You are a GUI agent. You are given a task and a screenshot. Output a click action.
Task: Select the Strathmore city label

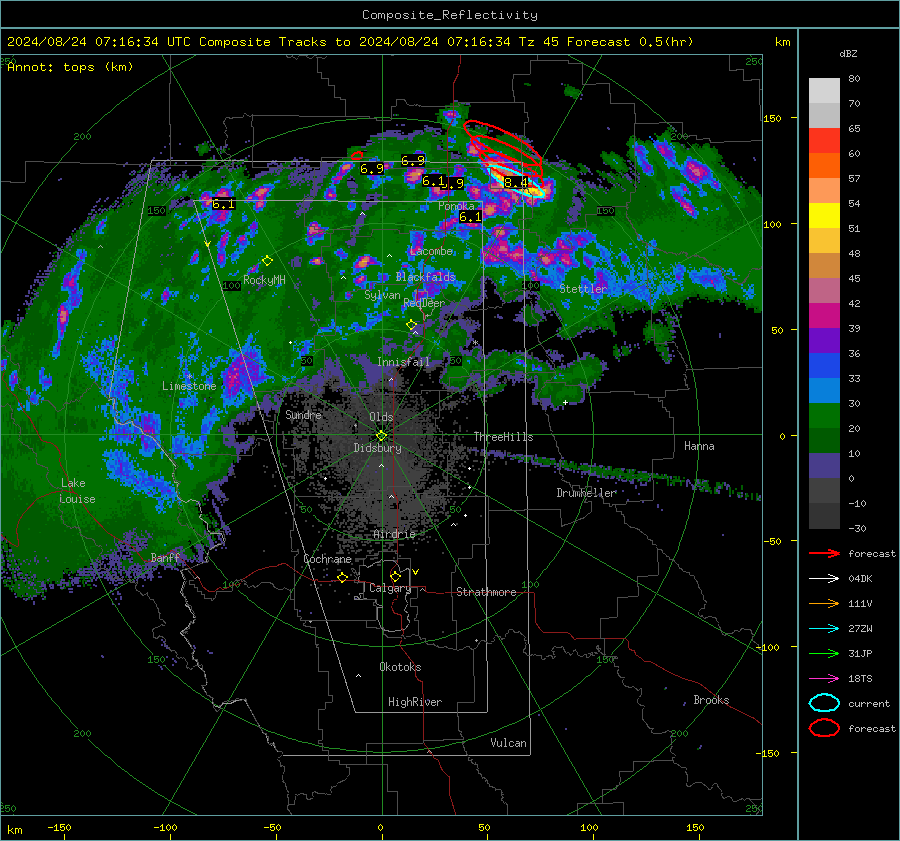pyautogui.click(x=486, y=592)
